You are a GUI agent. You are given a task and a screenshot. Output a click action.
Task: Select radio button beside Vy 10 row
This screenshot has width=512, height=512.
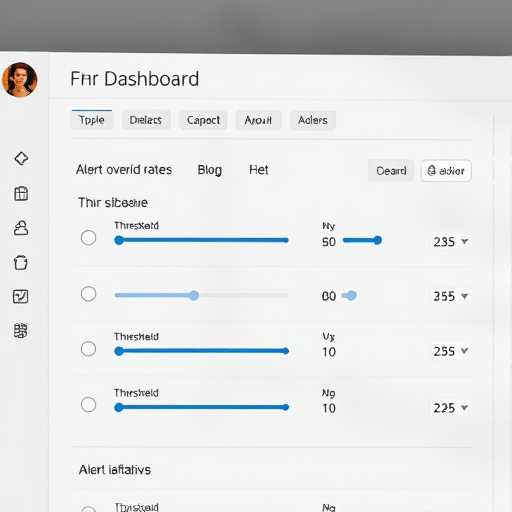[x=88, y=349]
